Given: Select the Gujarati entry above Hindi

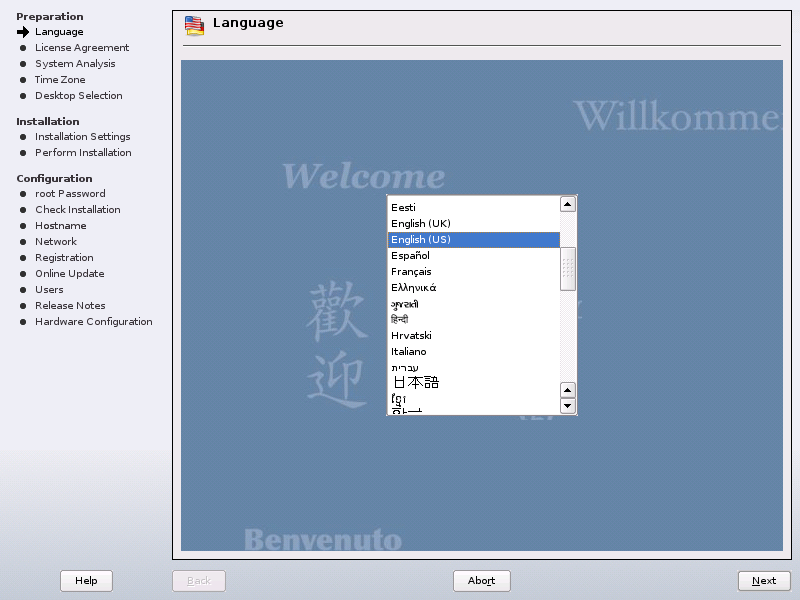Looking at the screenshot, I should coord(473,304).
